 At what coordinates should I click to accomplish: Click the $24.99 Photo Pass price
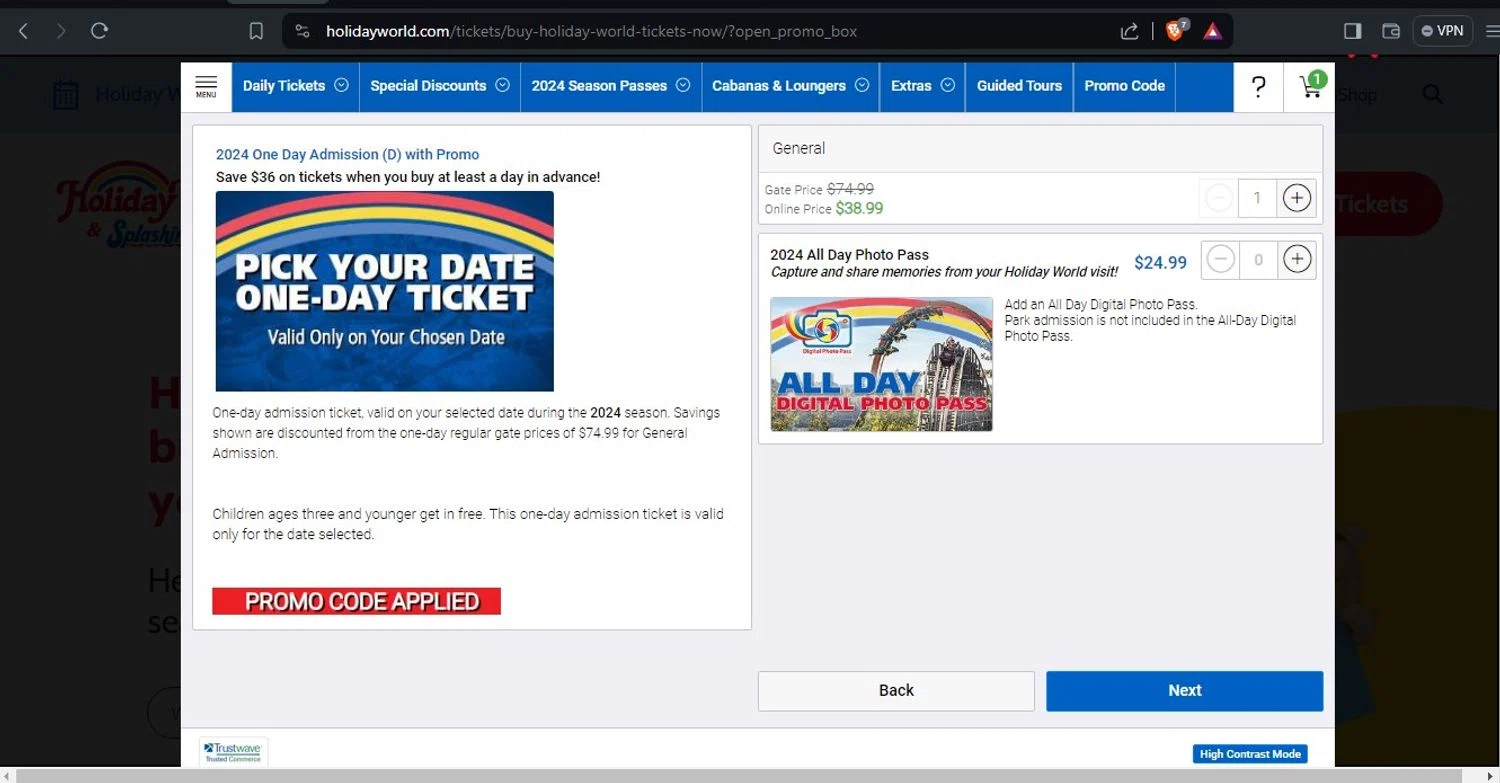[1160, 263]
